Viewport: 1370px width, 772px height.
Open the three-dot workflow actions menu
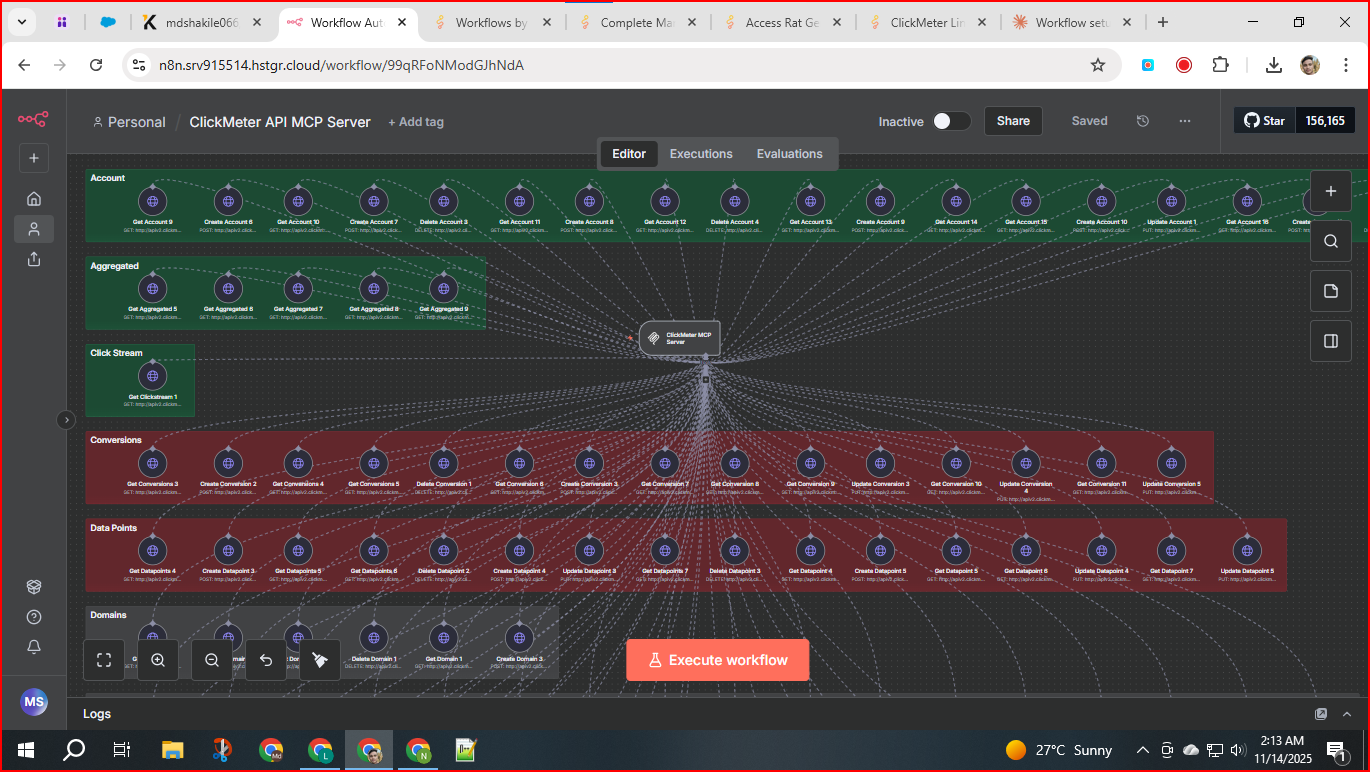1185,121
